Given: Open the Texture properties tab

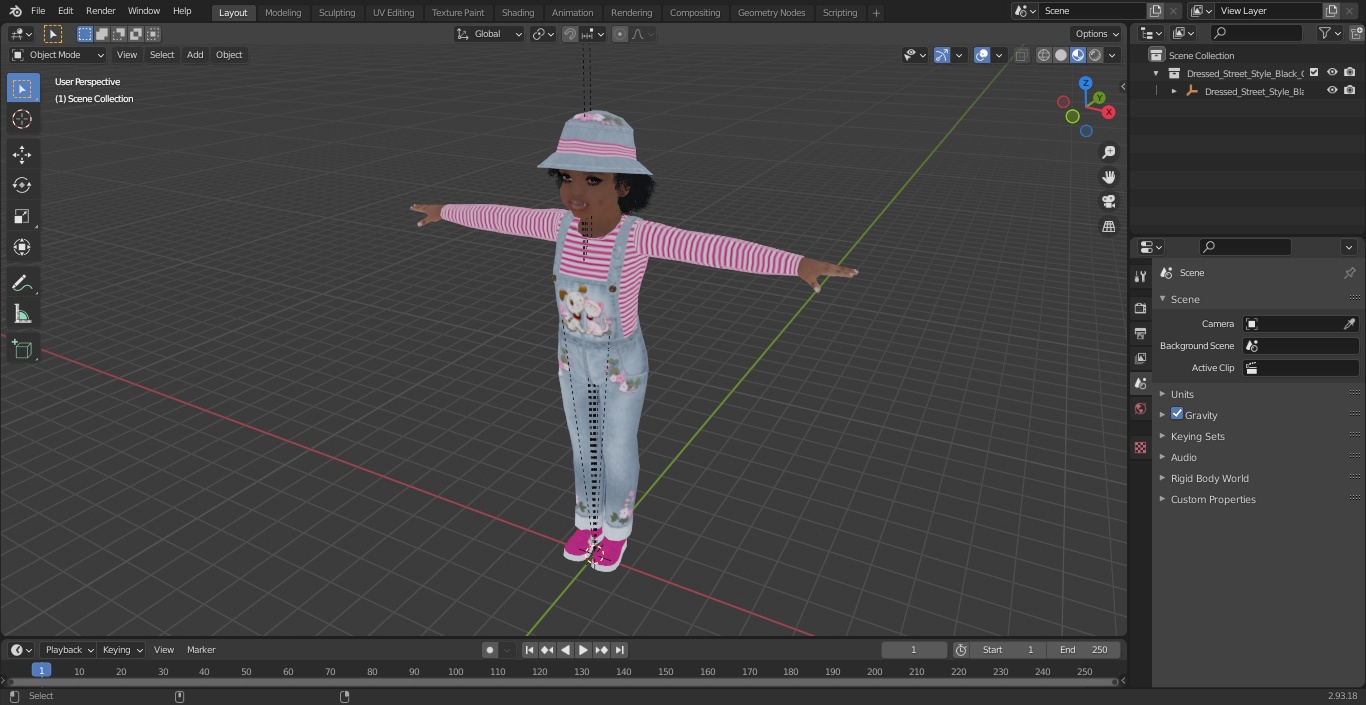Looking at the screenshot, I should point(1140,447).
